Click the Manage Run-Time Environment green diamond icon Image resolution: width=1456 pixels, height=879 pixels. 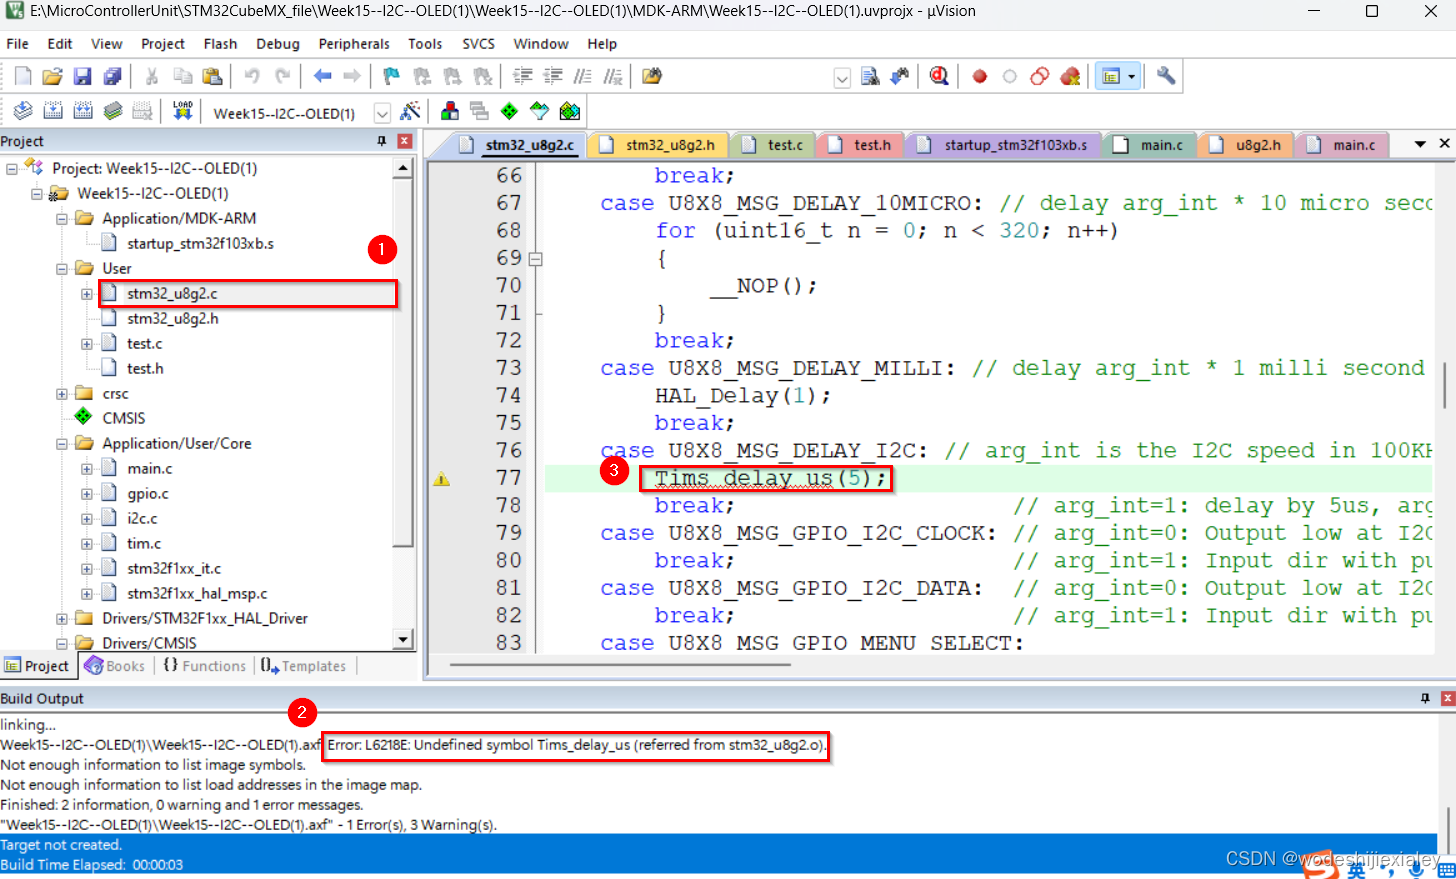point(509,111)
